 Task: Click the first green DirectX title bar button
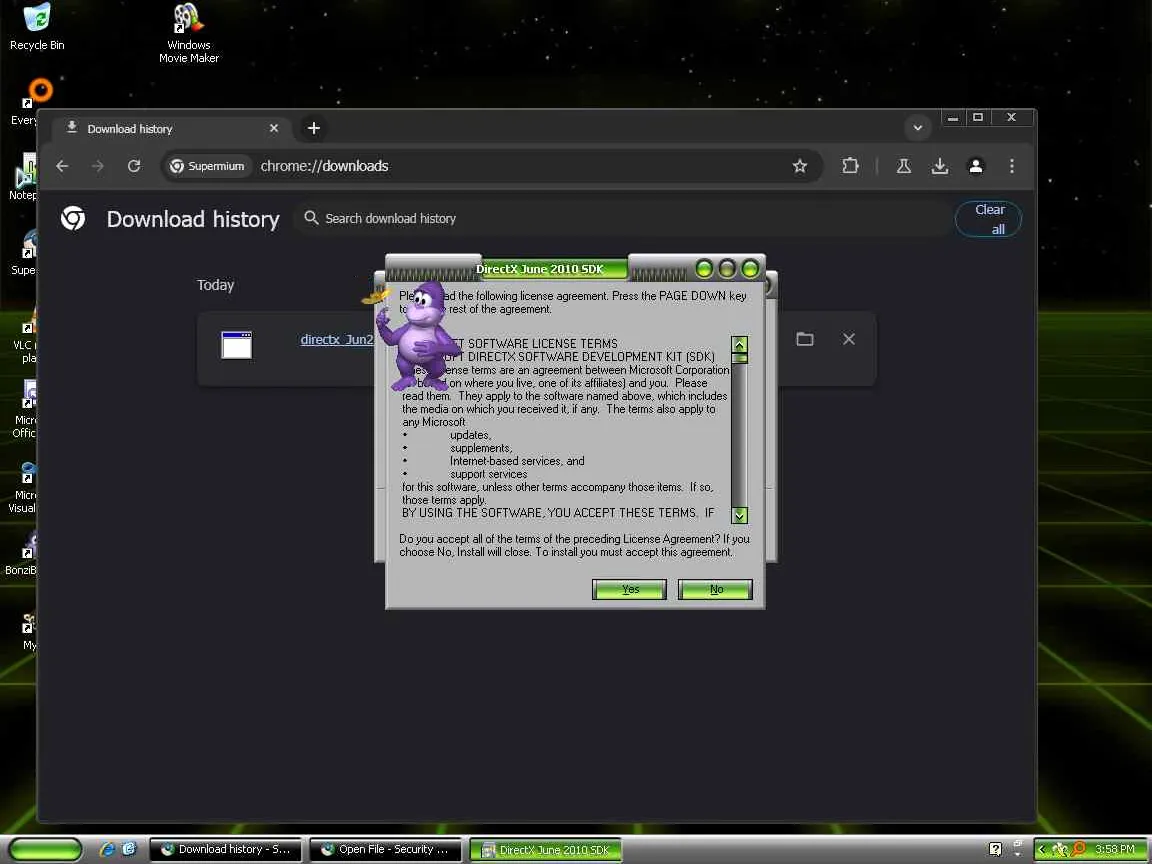(704, 269)
